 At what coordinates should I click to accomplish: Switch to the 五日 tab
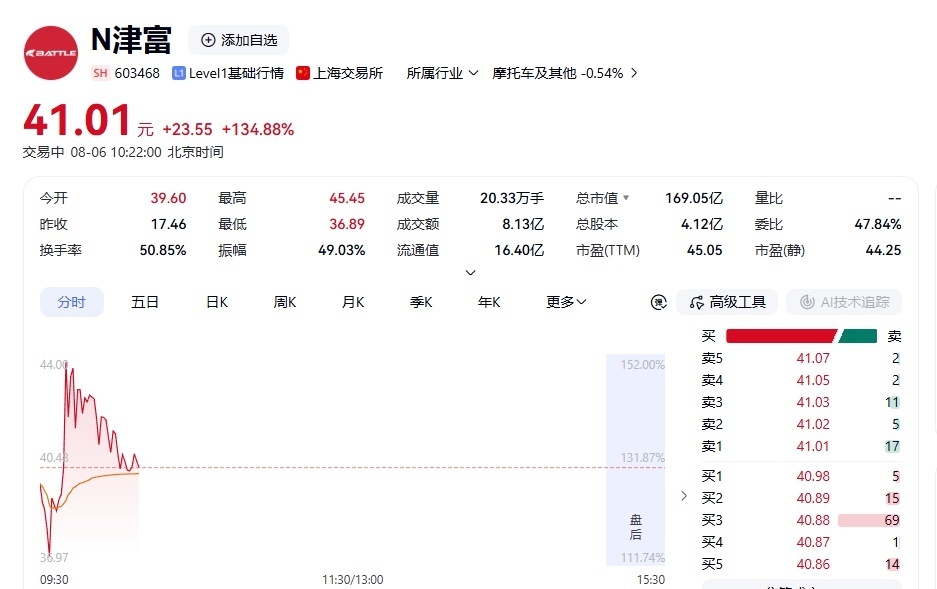click(145, 302)
